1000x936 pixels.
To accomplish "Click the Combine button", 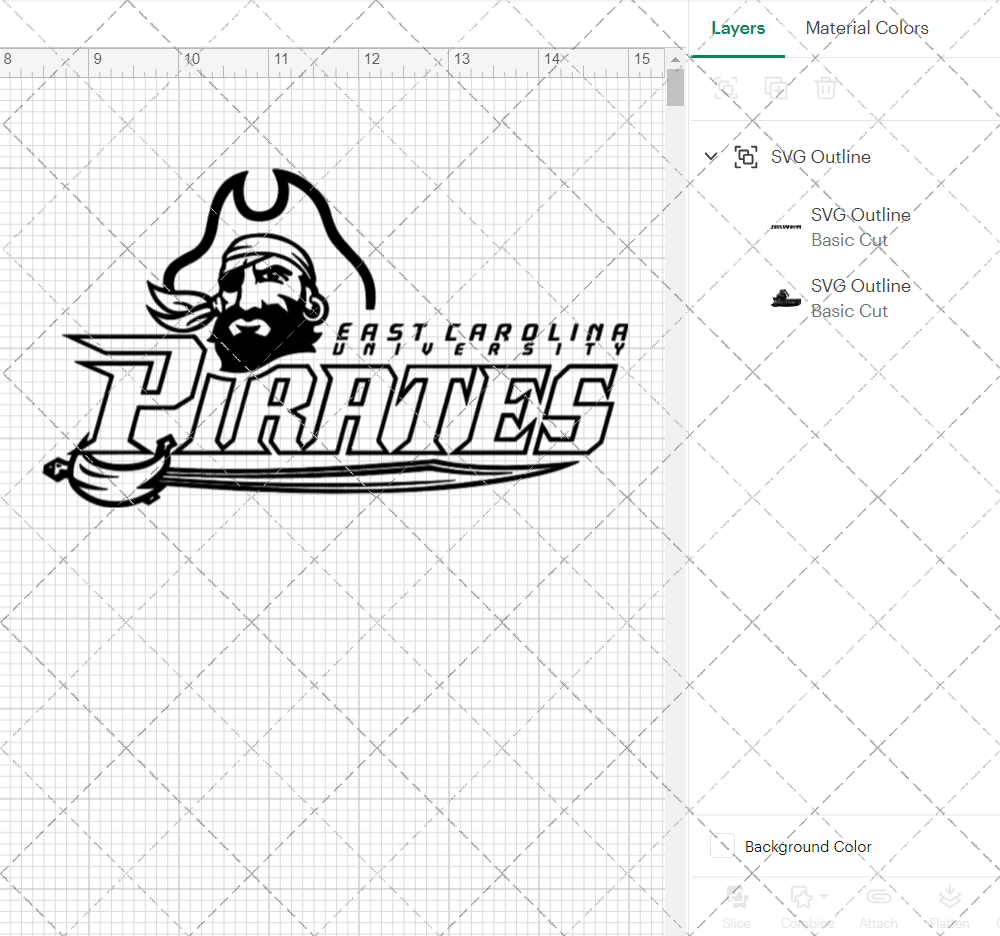I will pos(807,907).
